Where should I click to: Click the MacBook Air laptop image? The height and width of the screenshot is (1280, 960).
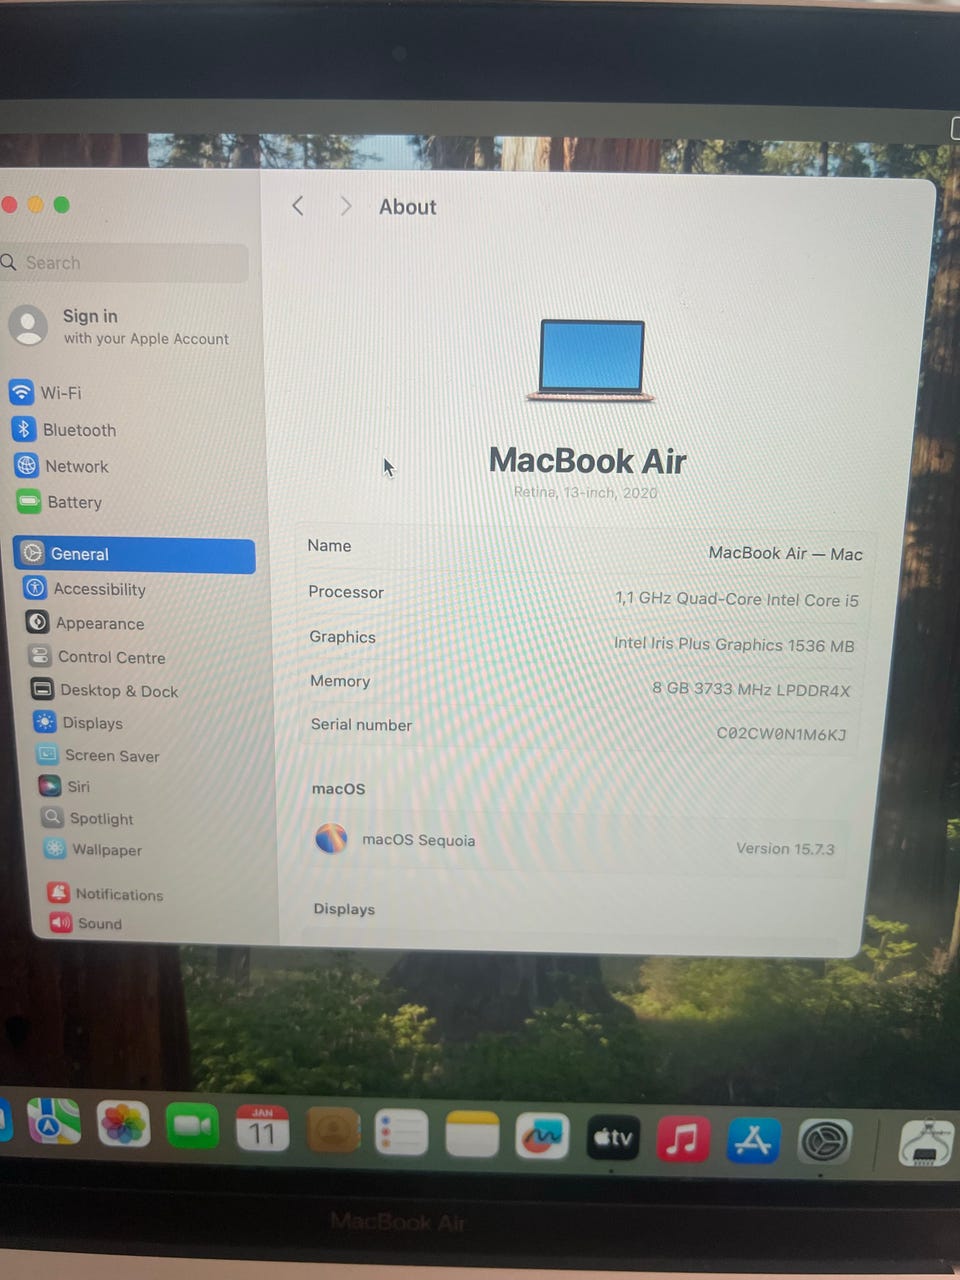(x=591, y=361)
